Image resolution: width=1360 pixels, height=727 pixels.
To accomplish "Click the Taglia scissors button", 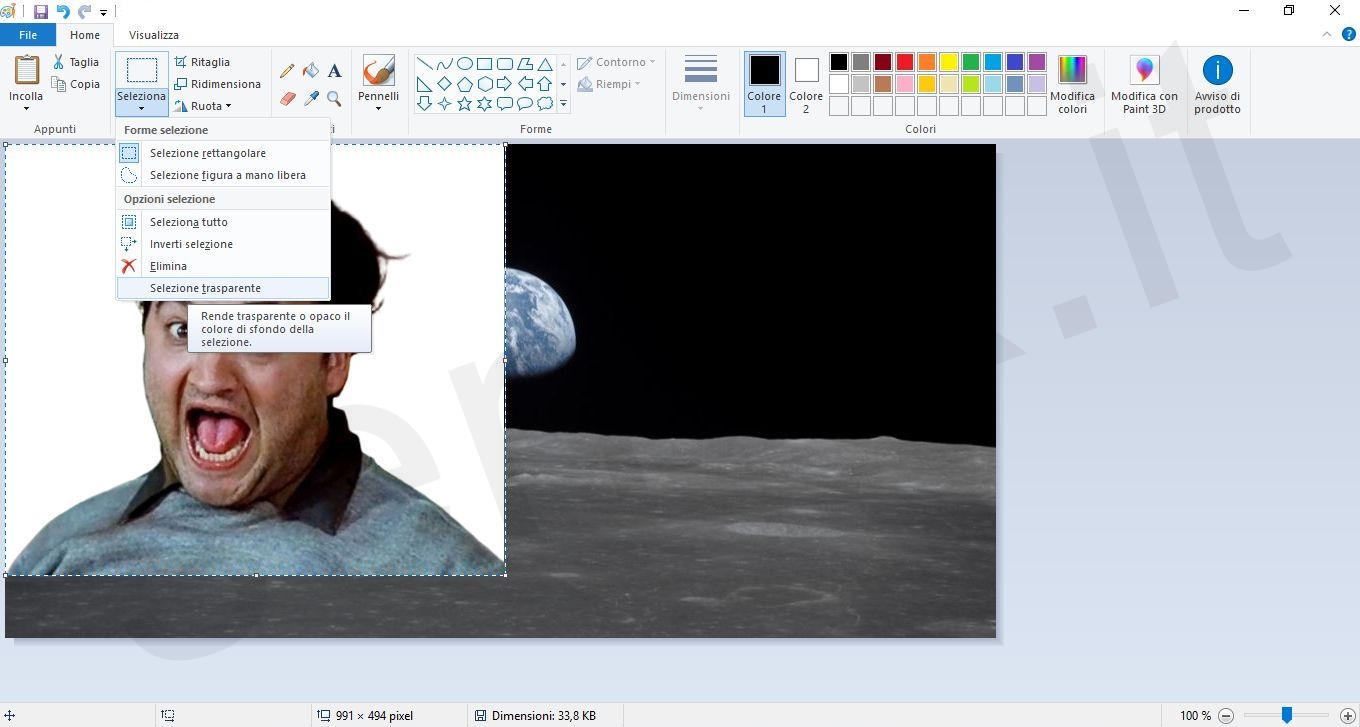I will pos(76,62).
